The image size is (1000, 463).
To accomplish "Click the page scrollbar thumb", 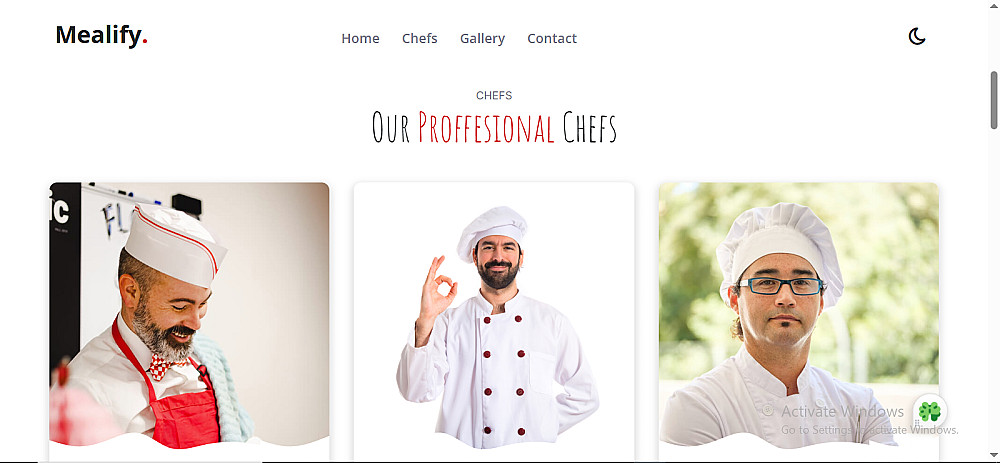I will [994, 99].
